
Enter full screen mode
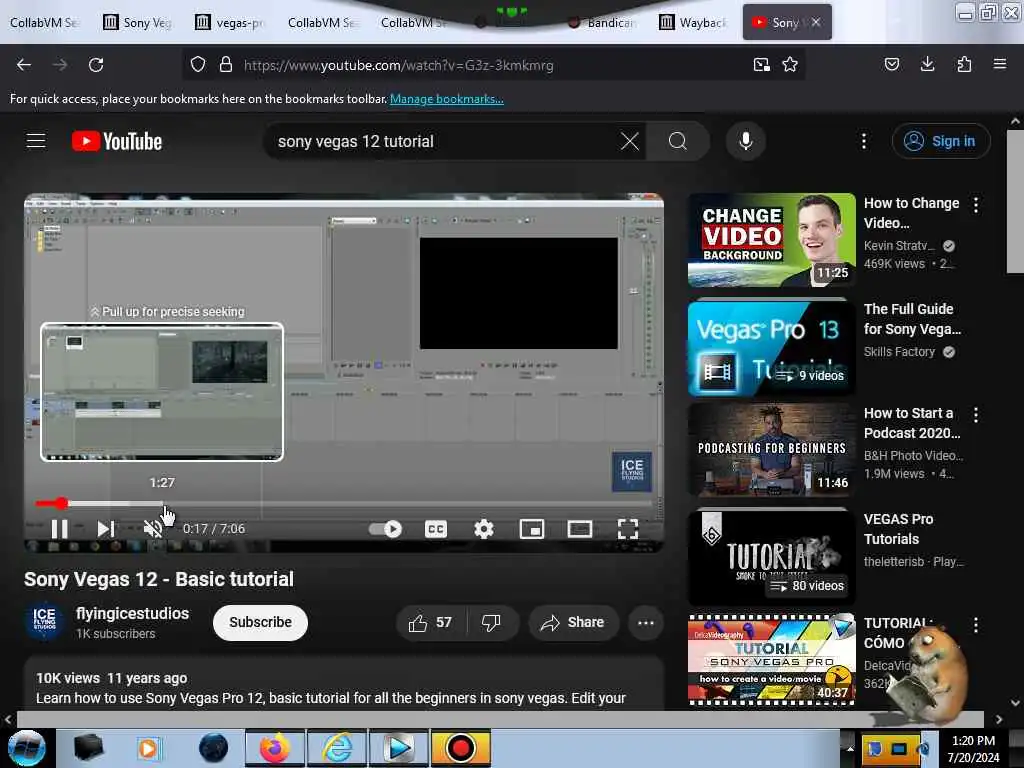[628, 529]
